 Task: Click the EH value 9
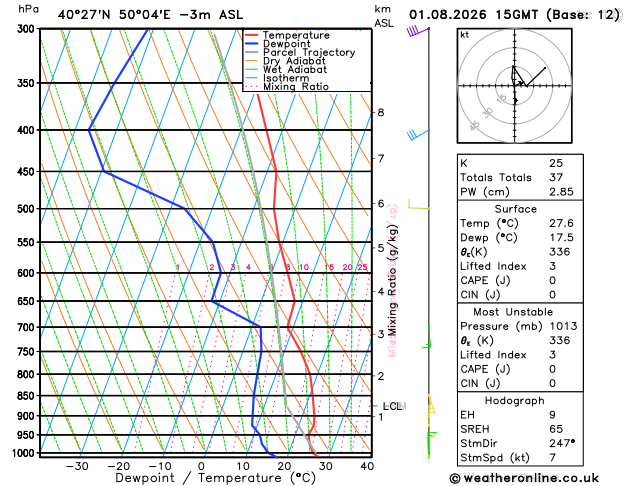(x=552, y=415)
